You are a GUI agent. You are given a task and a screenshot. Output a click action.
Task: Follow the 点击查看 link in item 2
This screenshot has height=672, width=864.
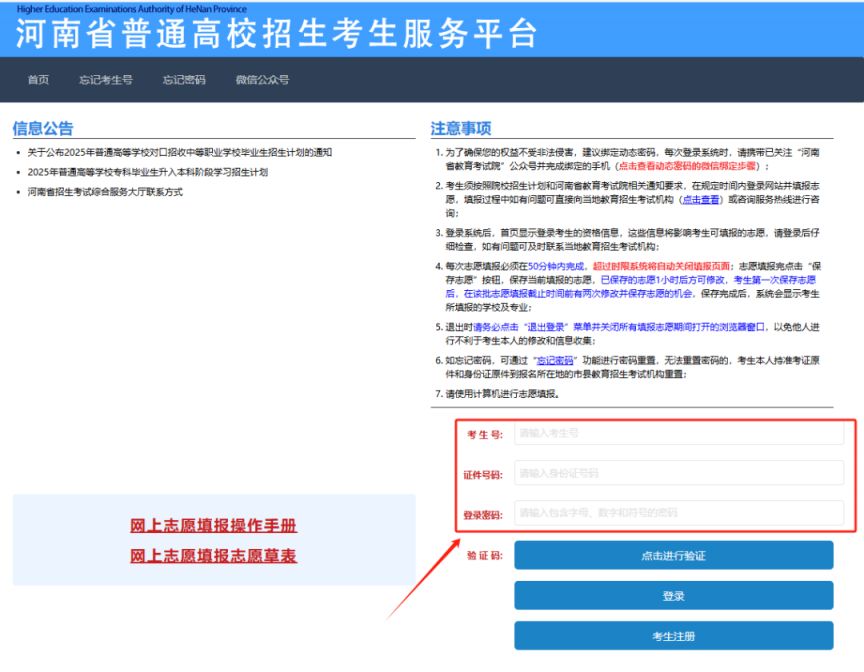tap(701, 199)
